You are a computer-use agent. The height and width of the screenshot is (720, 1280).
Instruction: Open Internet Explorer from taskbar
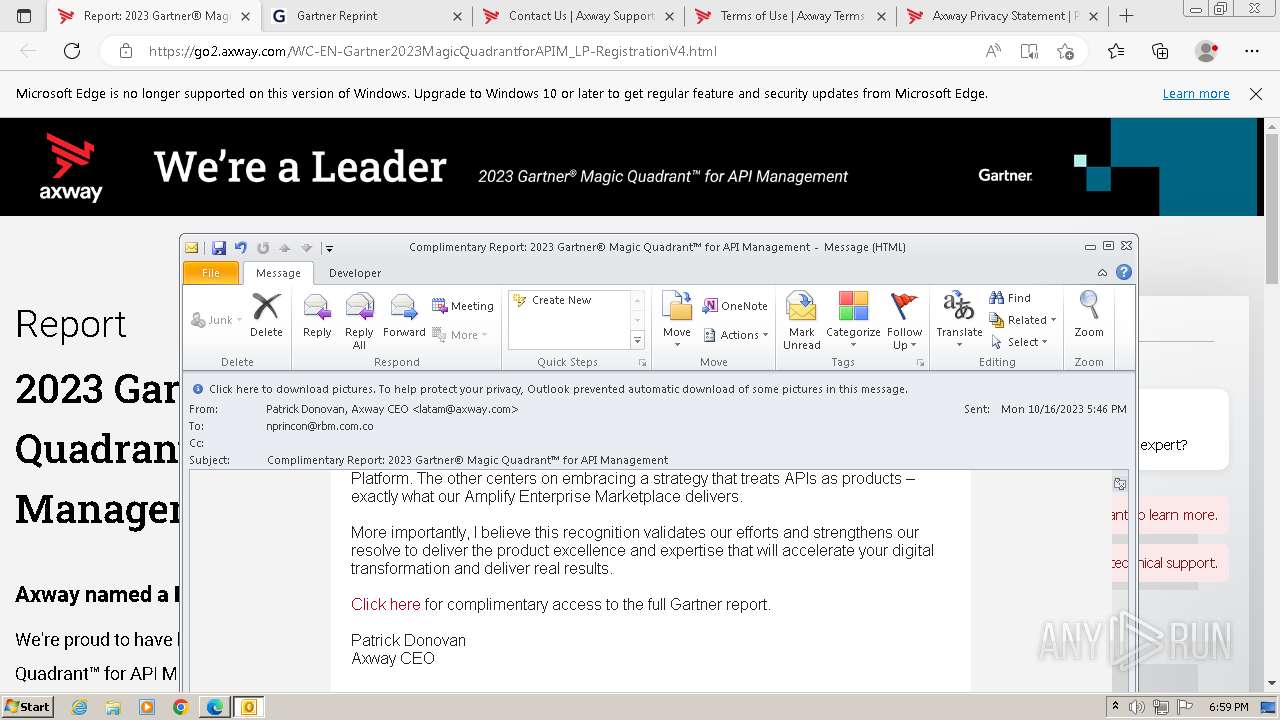pos(79,707)
